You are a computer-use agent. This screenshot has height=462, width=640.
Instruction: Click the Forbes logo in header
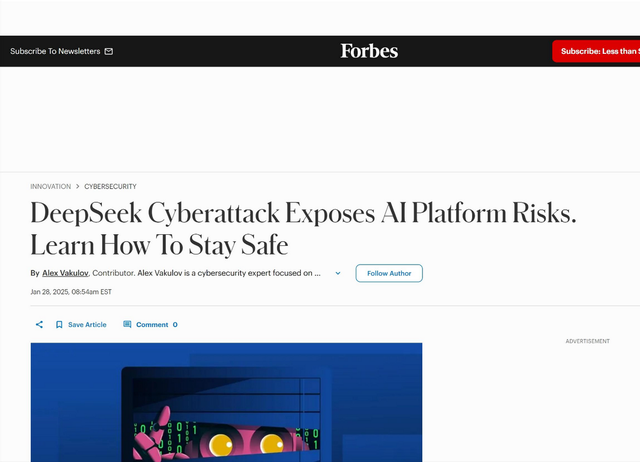pos(369,51)
